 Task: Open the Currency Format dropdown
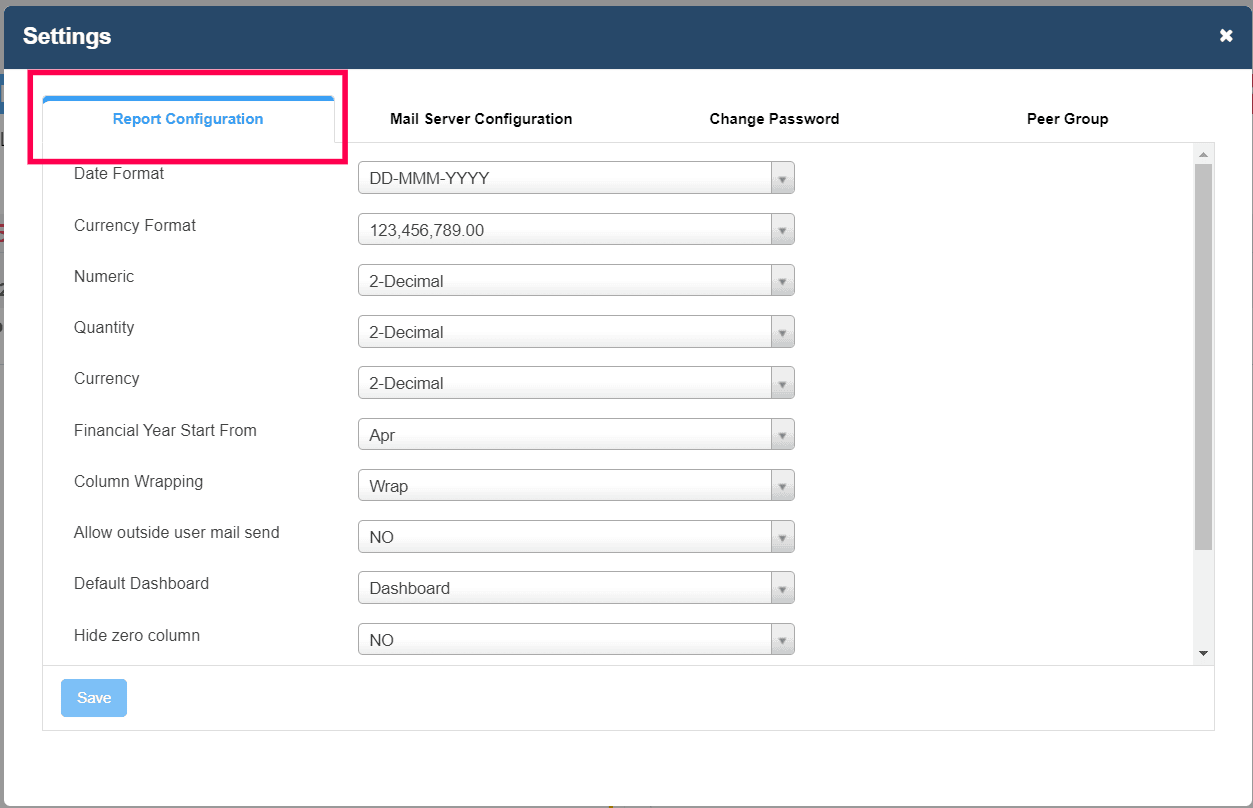point(576,230)
